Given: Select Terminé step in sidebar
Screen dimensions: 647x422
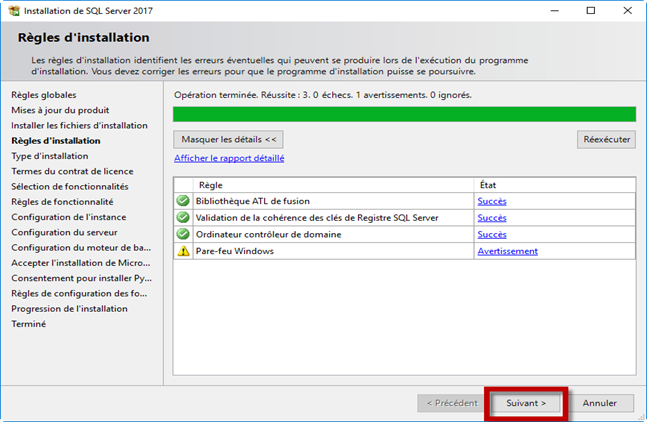Looking at the screenshot, I should click(x=28, y=324).
